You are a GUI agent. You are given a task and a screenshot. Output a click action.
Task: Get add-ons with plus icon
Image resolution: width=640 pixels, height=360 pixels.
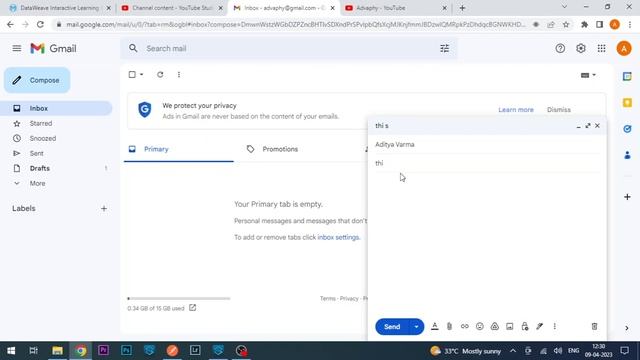pos(627,197)
